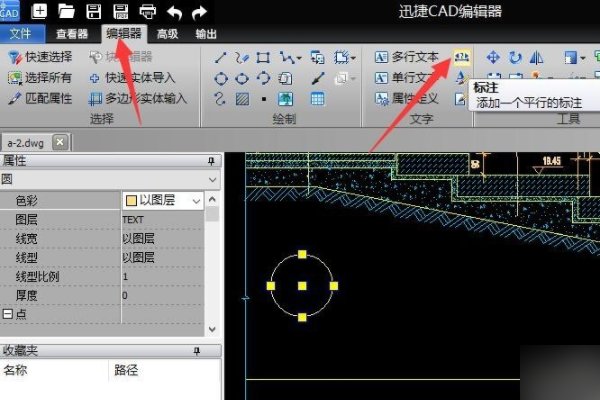
Task: Click 快速实体导入 button
Action: pos(132,78)
